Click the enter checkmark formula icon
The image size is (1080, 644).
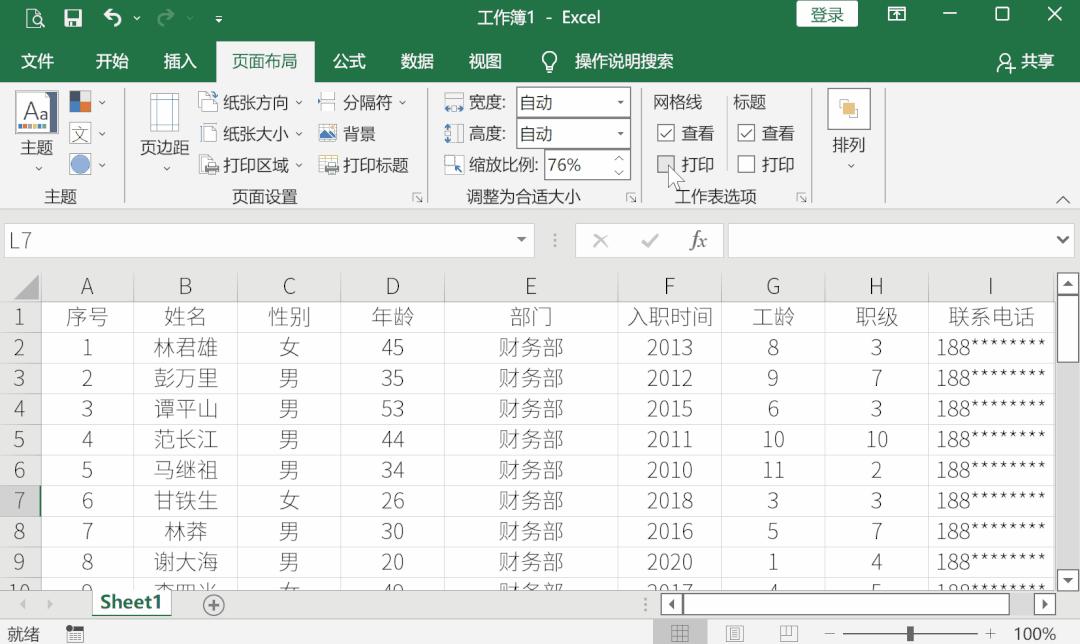click(x=649, y=240)
